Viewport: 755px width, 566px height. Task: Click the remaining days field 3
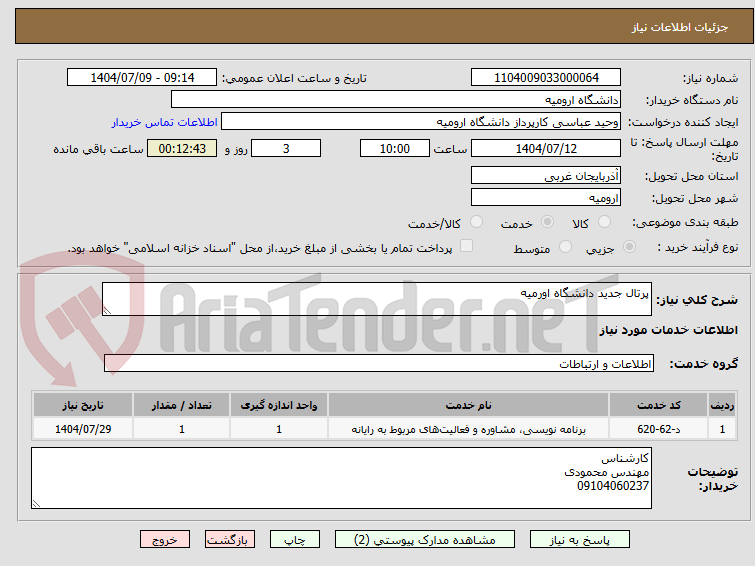[286, 148]
